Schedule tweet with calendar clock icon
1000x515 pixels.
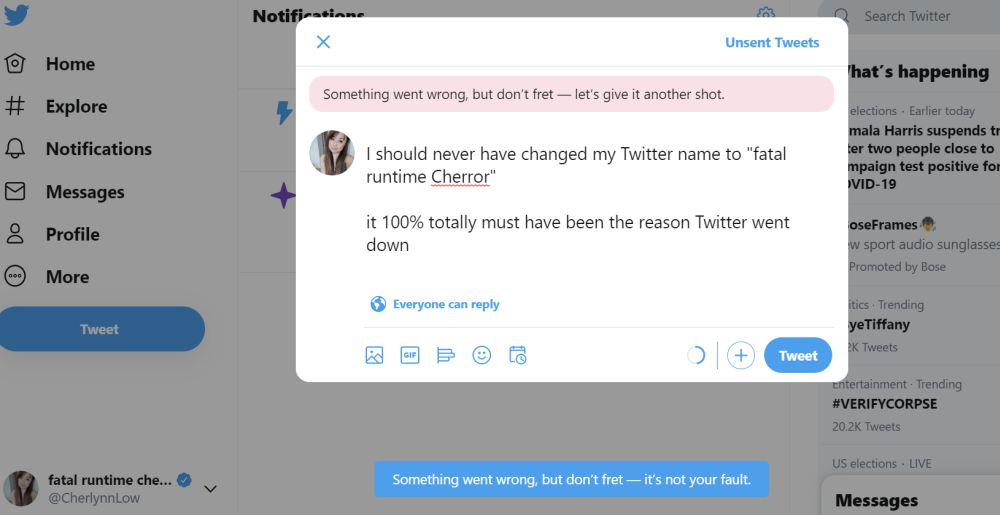518,355
